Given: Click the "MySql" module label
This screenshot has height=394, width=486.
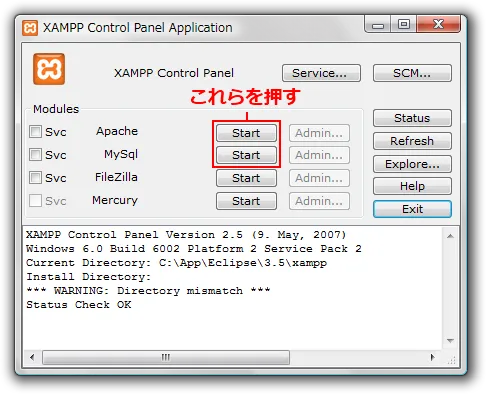Looking at the screenshot, I should pyautogui.click(x=121, y=154).
